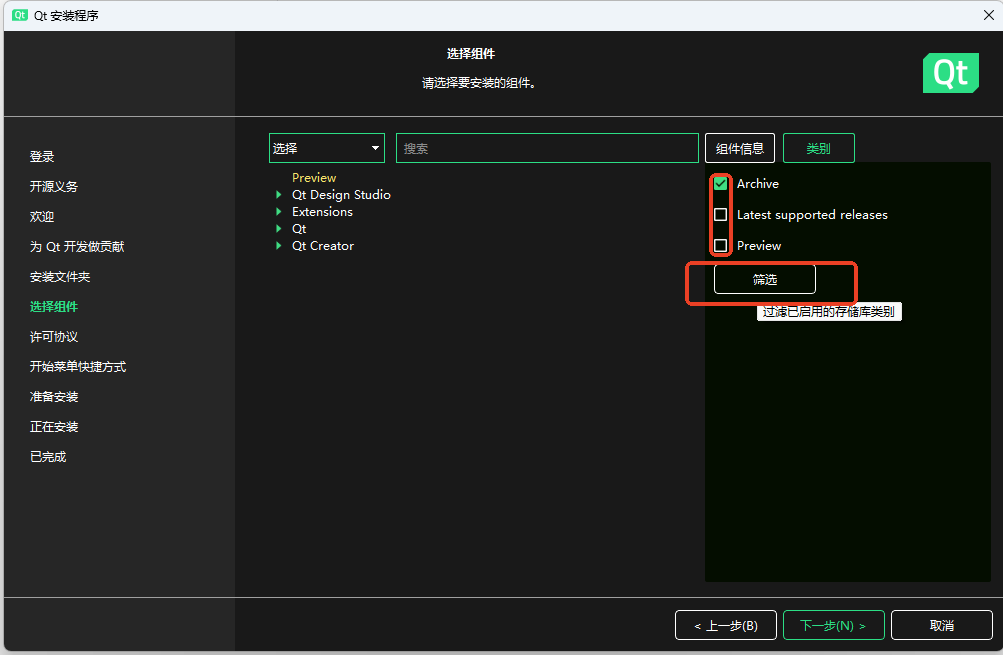Proceed with 下一步(N) button
Image resolution: width=1003 pixels, height=655 pixels.
[x=833, y=625]
